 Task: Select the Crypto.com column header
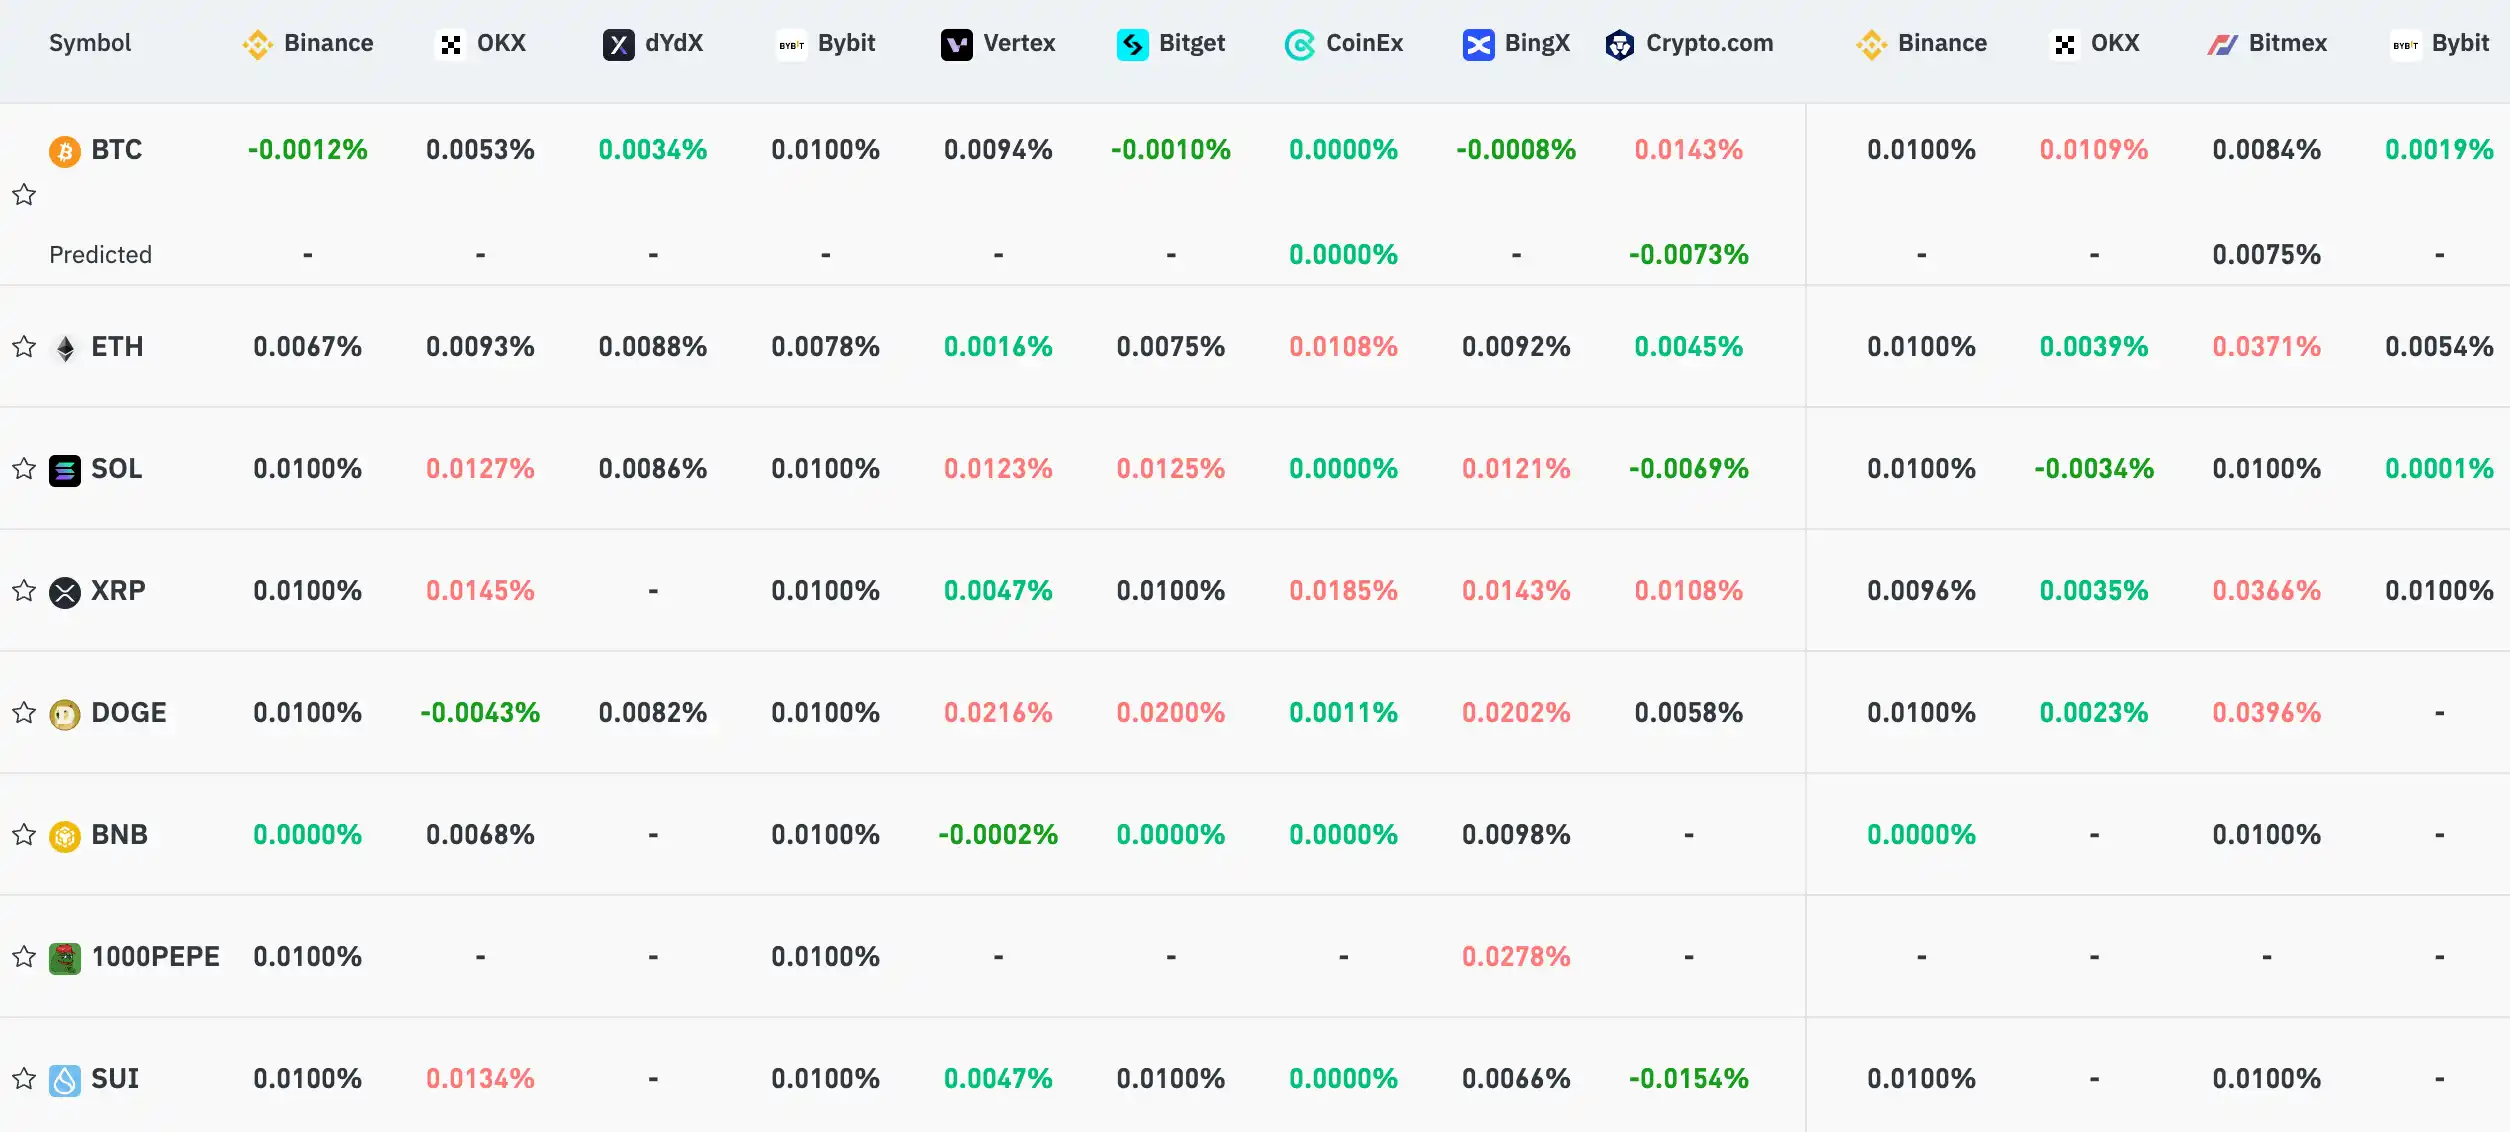(1690, 44)
